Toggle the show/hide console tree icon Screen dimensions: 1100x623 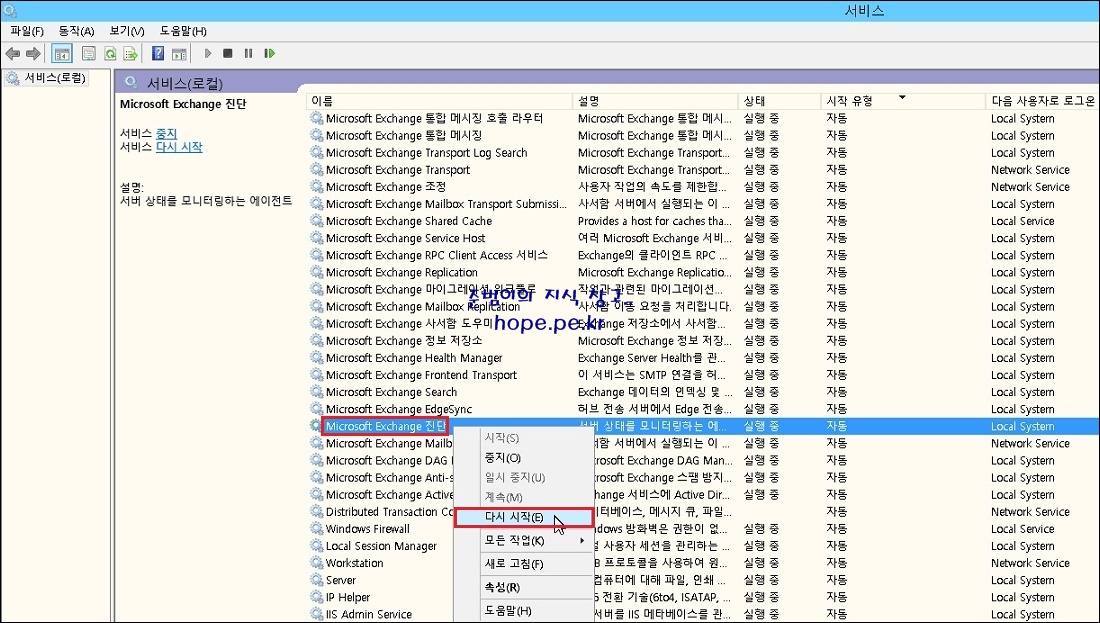[62, 53]
